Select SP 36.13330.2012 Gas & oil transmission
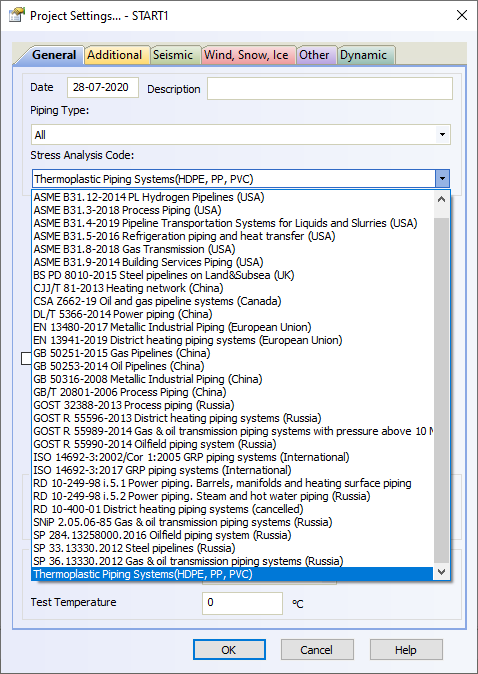The width and height of the screenshot is (478, 674). point(232,561)
